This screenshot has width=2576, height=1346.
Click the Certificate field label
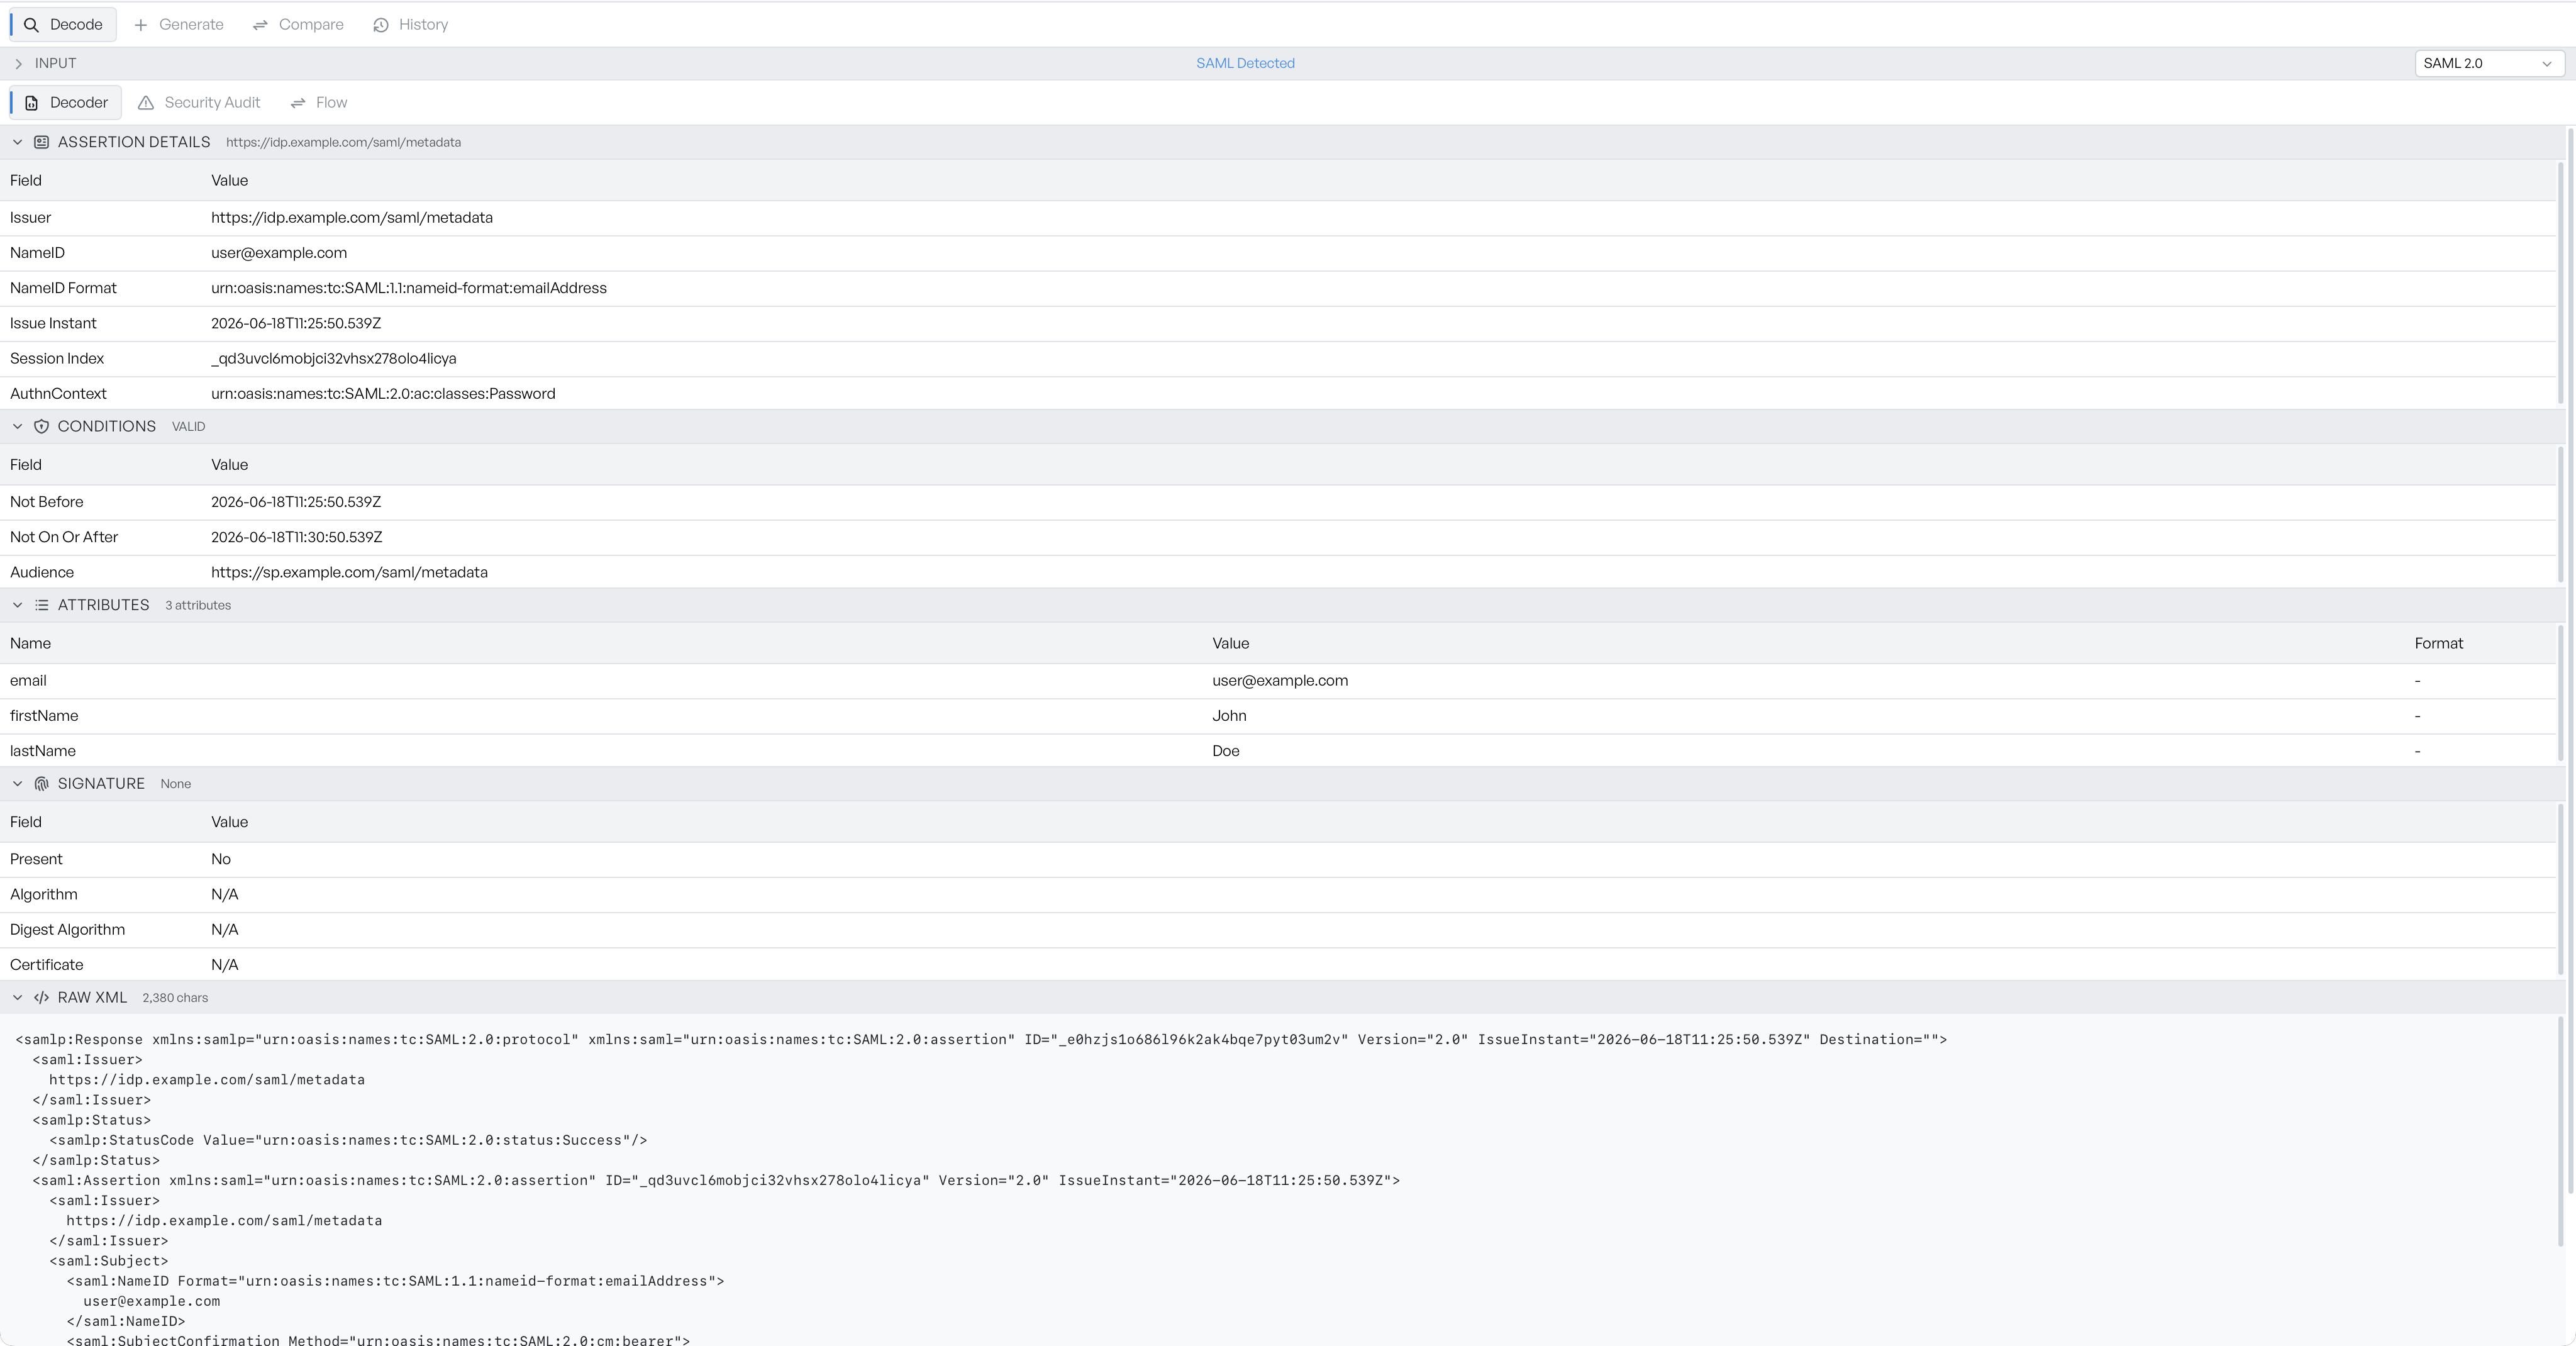tap(46, 965)
